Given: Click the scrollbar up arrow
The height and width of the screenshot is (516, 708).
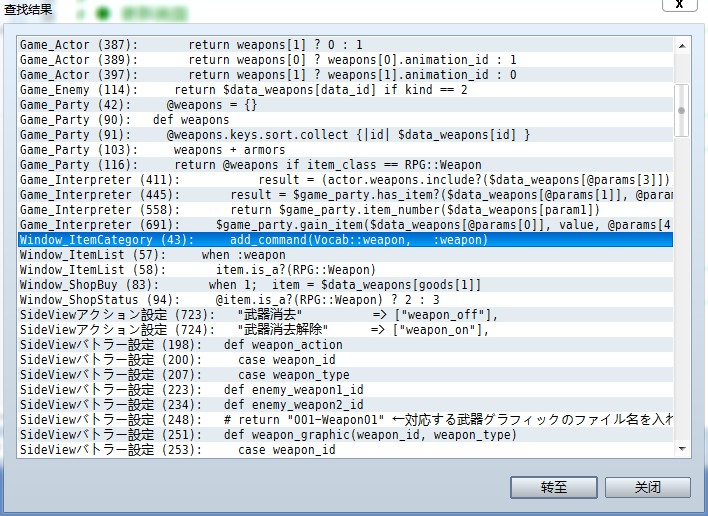Looking at the screenshot, I should [682, 46].
